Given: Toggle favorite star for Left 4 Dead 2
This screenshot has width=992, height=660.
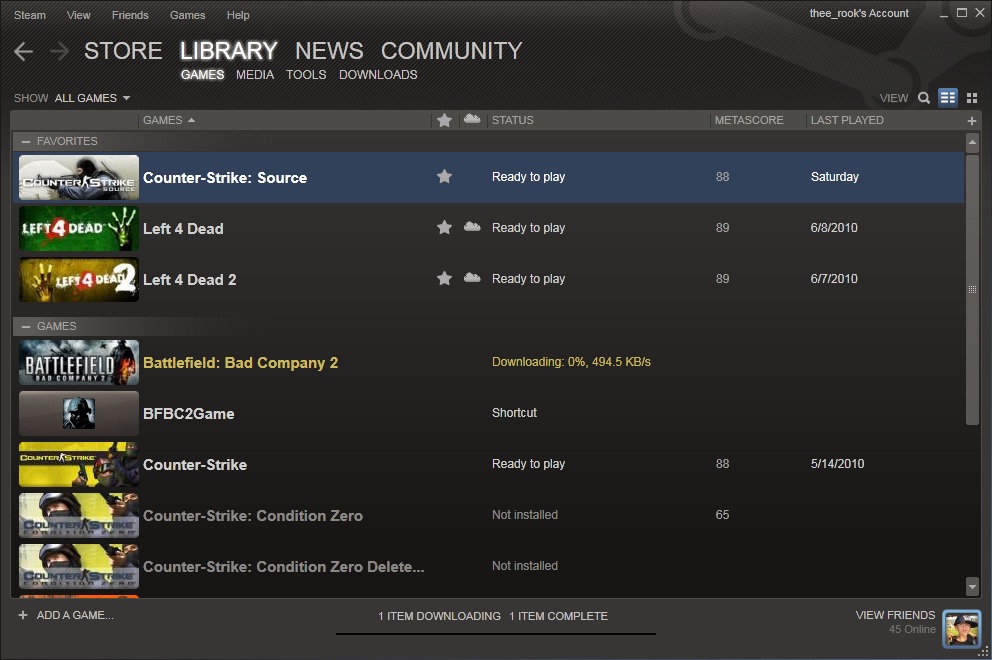Looking at the screenshot, I should [444, 278].
